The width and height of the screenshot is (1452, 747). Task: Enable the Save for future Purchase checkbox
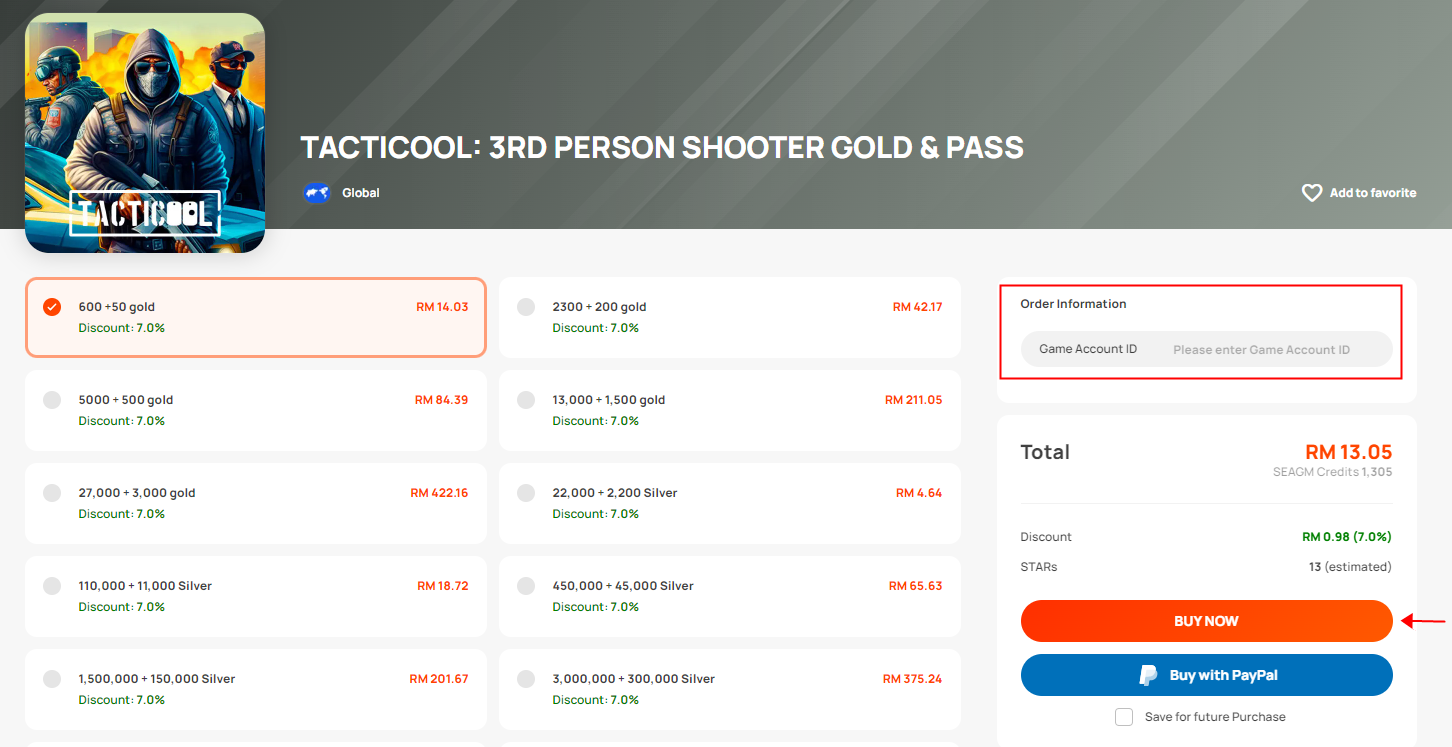tap(1124, 717)
